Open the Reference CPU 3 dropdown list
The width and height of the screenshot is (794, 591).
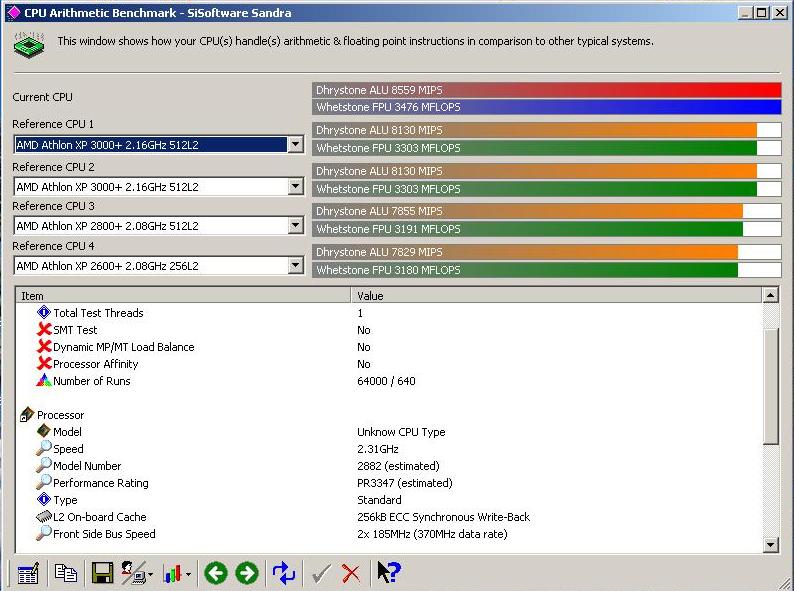295,226
